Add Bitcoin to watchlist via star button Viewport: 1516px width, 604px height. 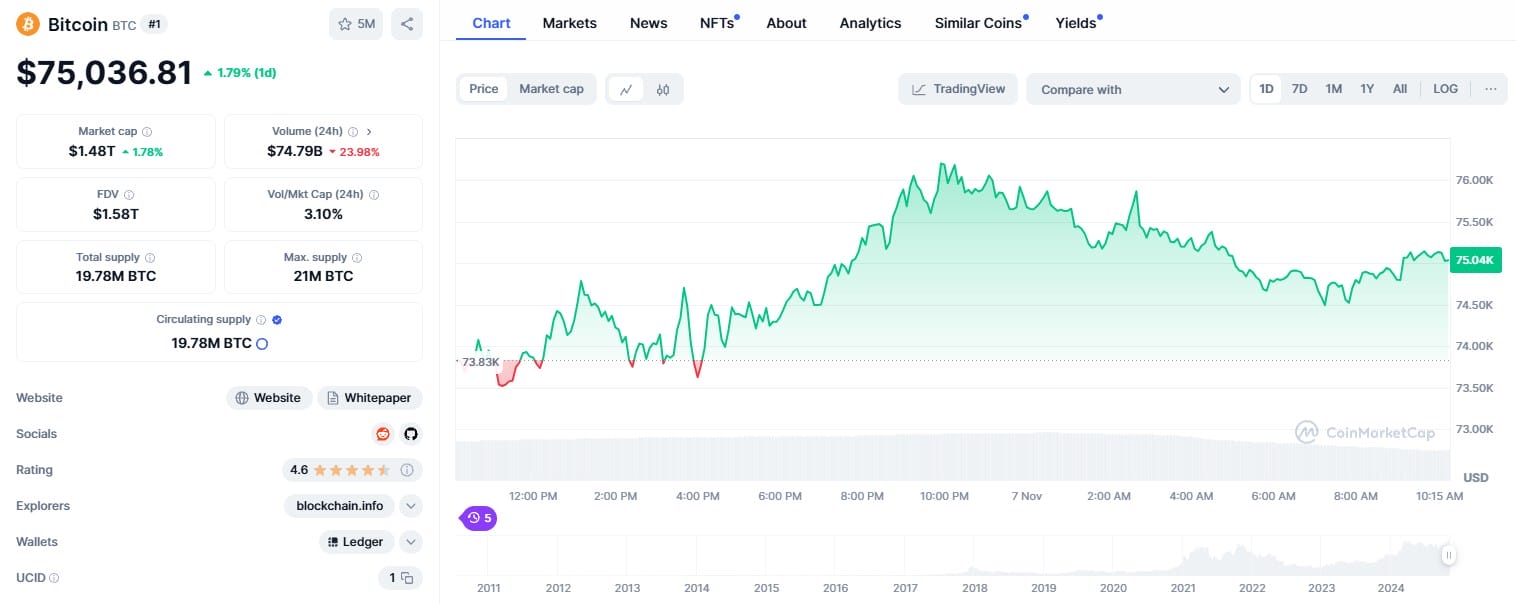pyautogui.click(x=356, y=24)
